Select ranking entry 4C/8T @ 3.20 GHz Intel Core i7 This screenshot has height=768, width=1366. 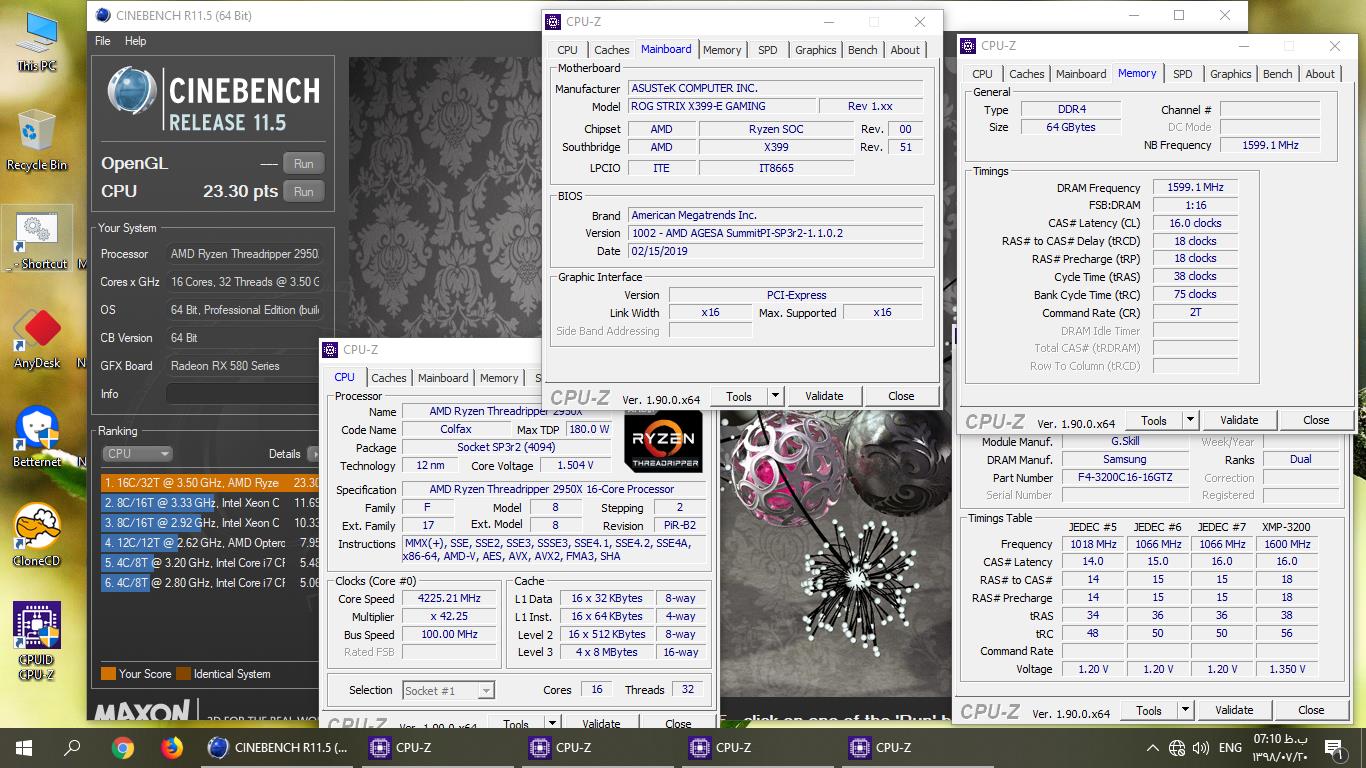coord(210,562)
